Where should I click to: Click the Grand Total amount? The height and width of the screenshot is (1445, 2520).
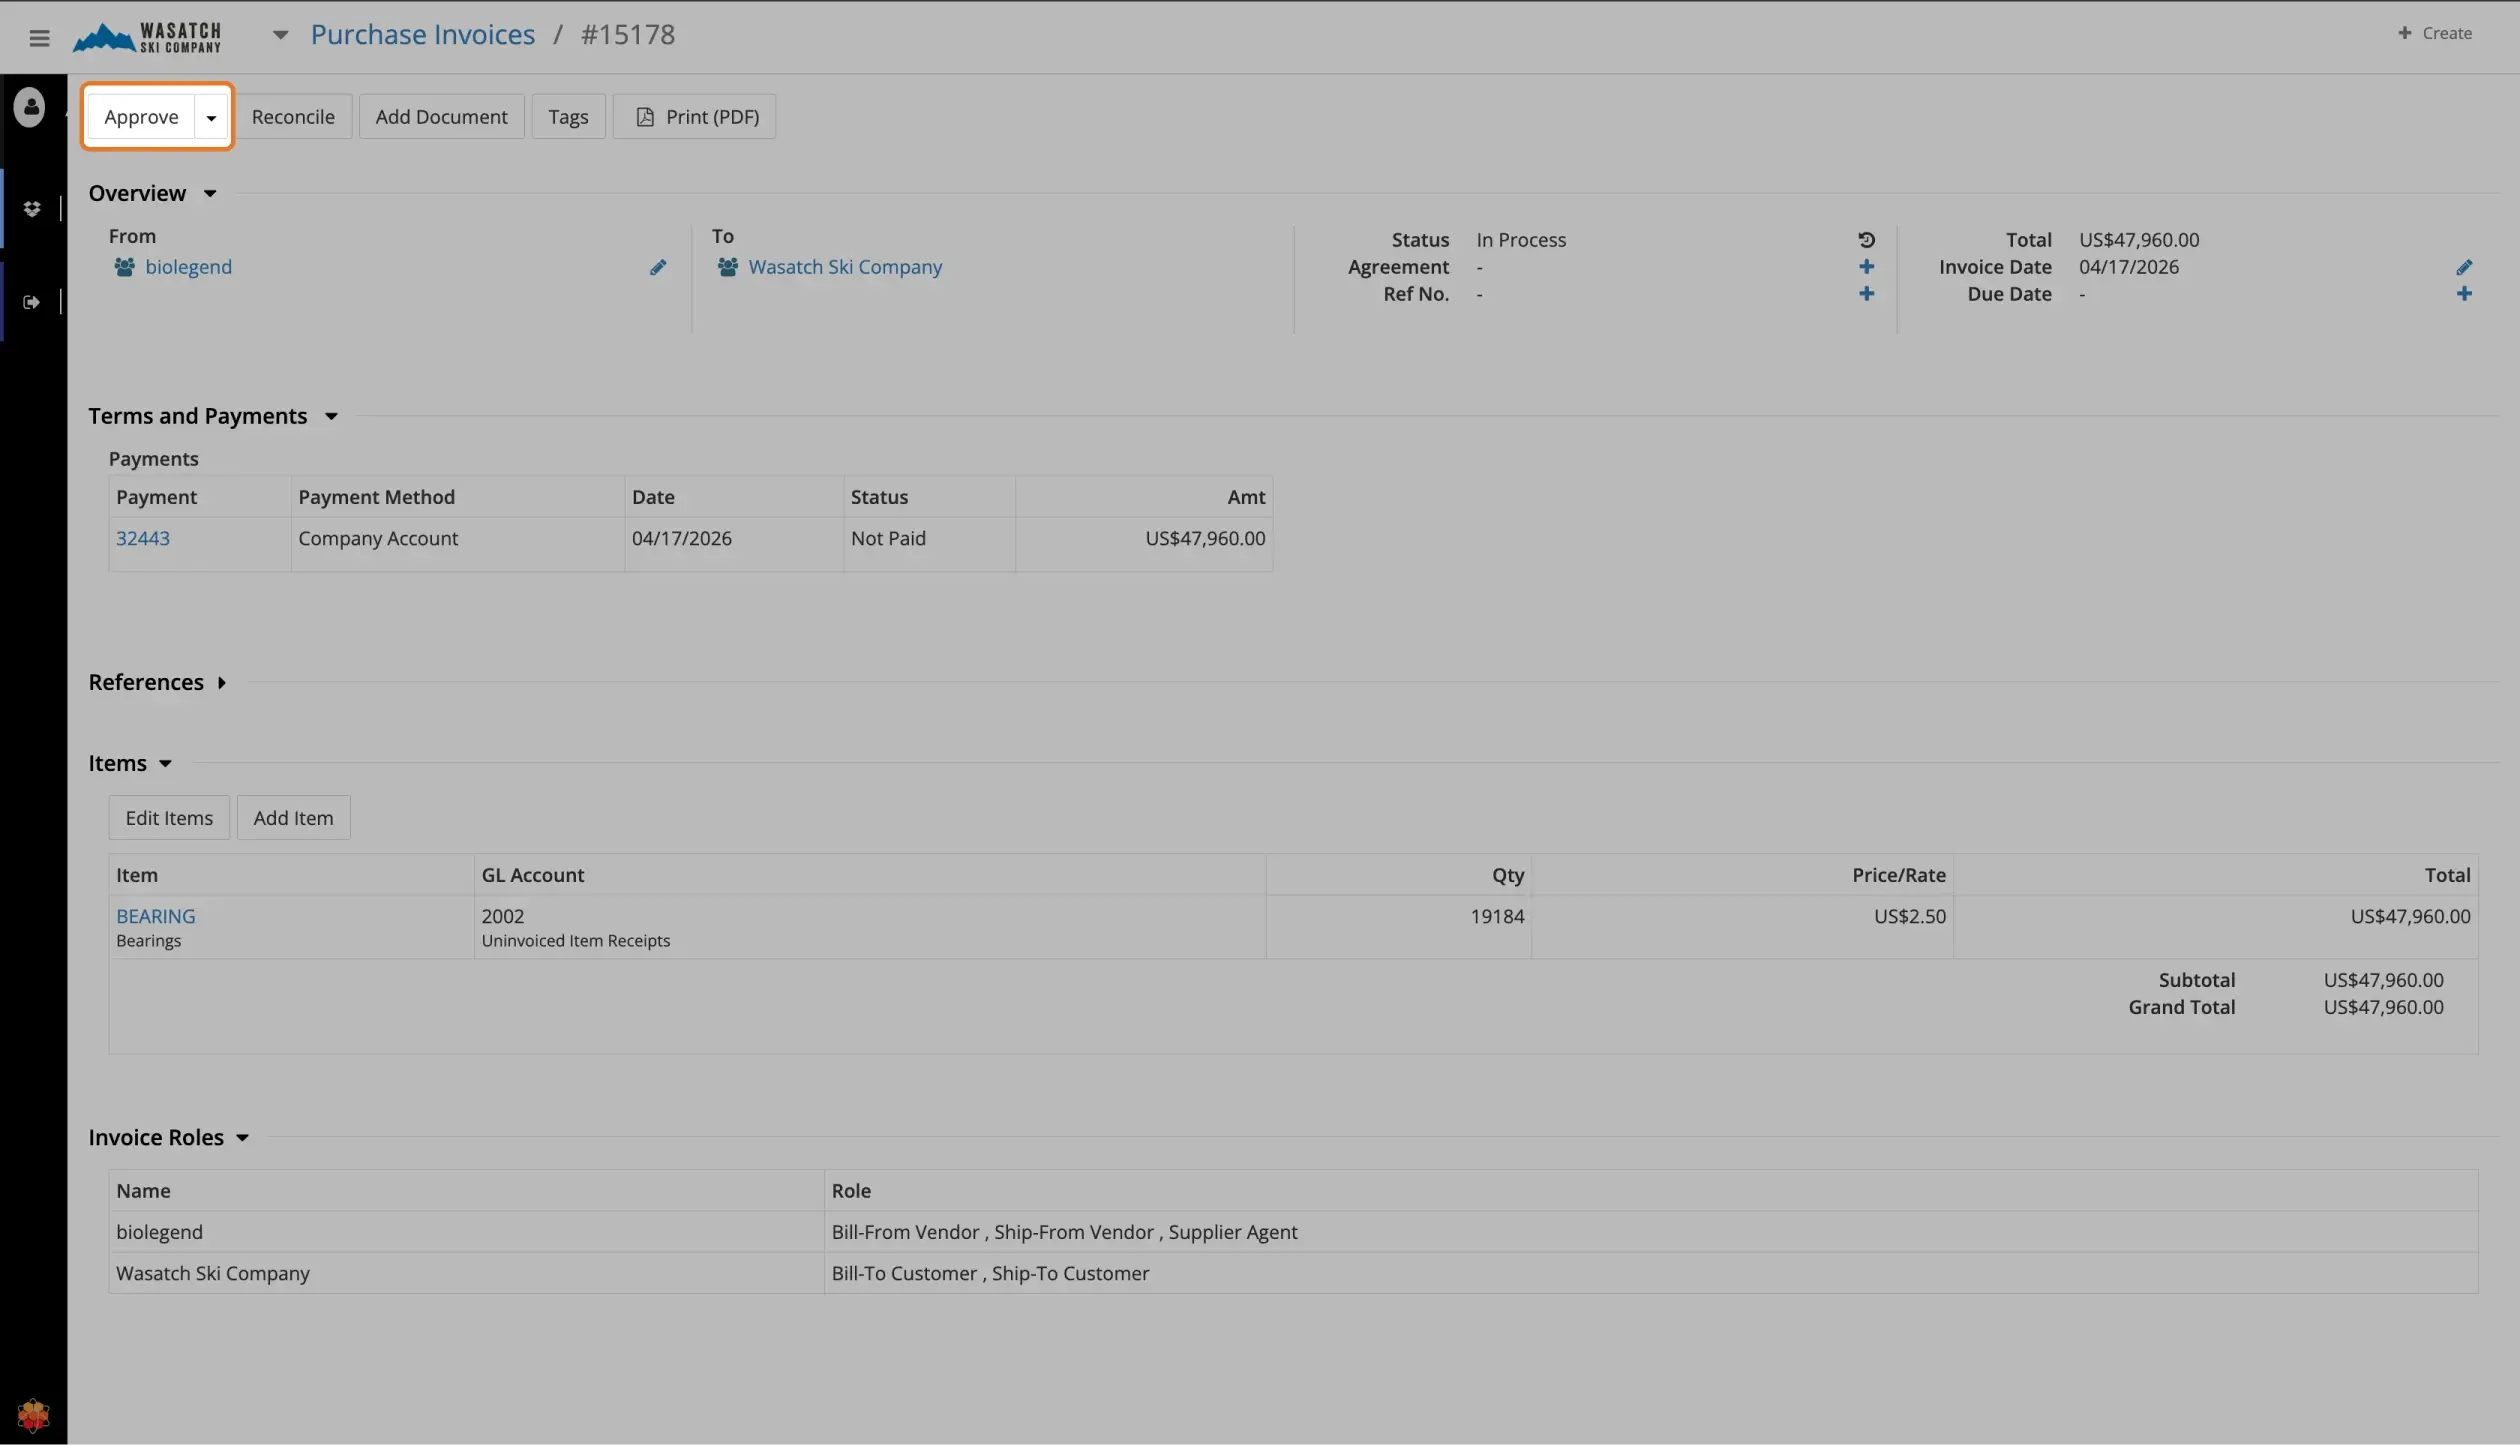pyautogui.click(x=2383, y=1007)
